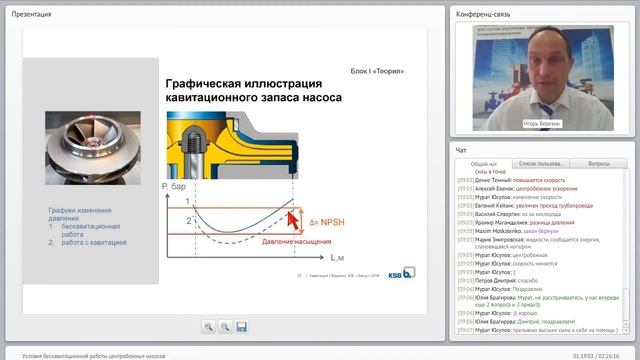Click the chat scrollbar down arrow
Image resolution: width=640 pixels, height=360 pixels.
627,331
